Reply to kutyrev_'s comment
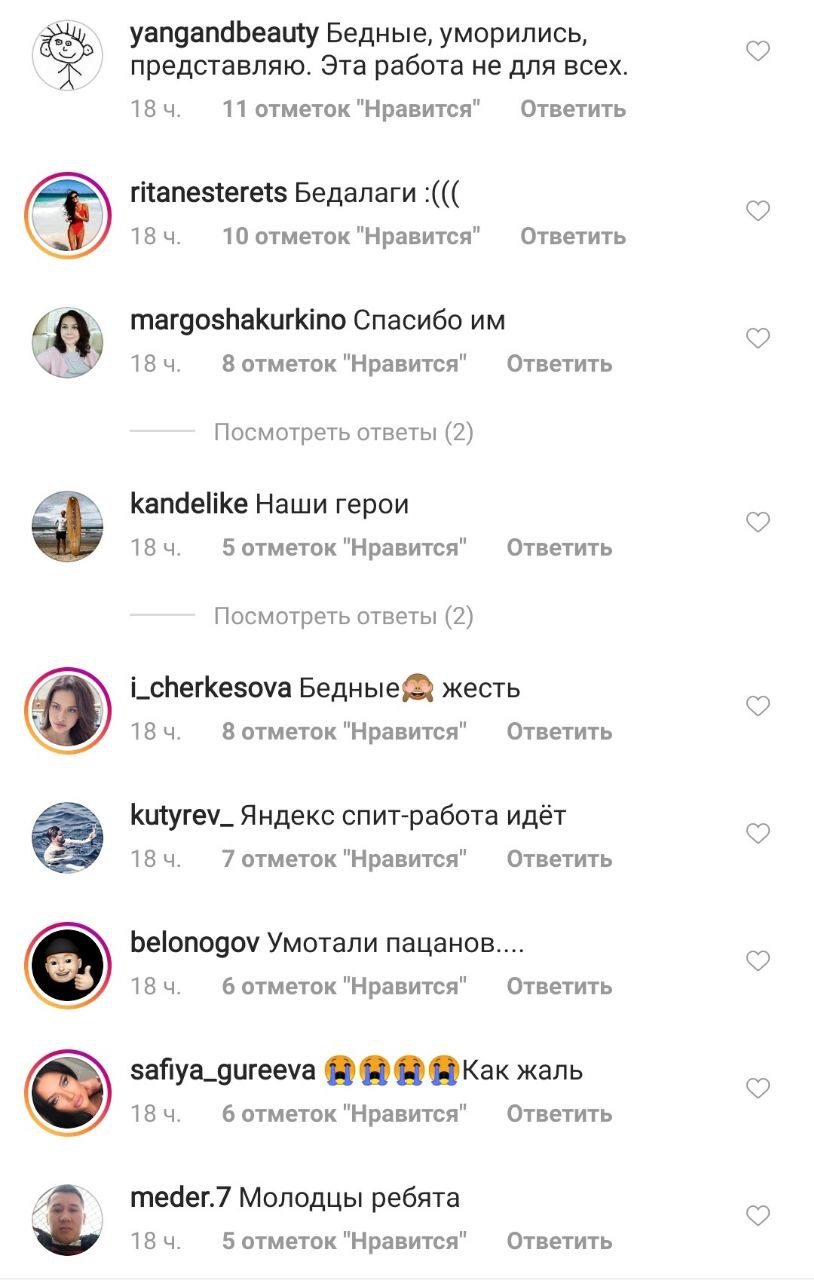814x1280 pixels. pyautogui.click(x=559, y=859)
